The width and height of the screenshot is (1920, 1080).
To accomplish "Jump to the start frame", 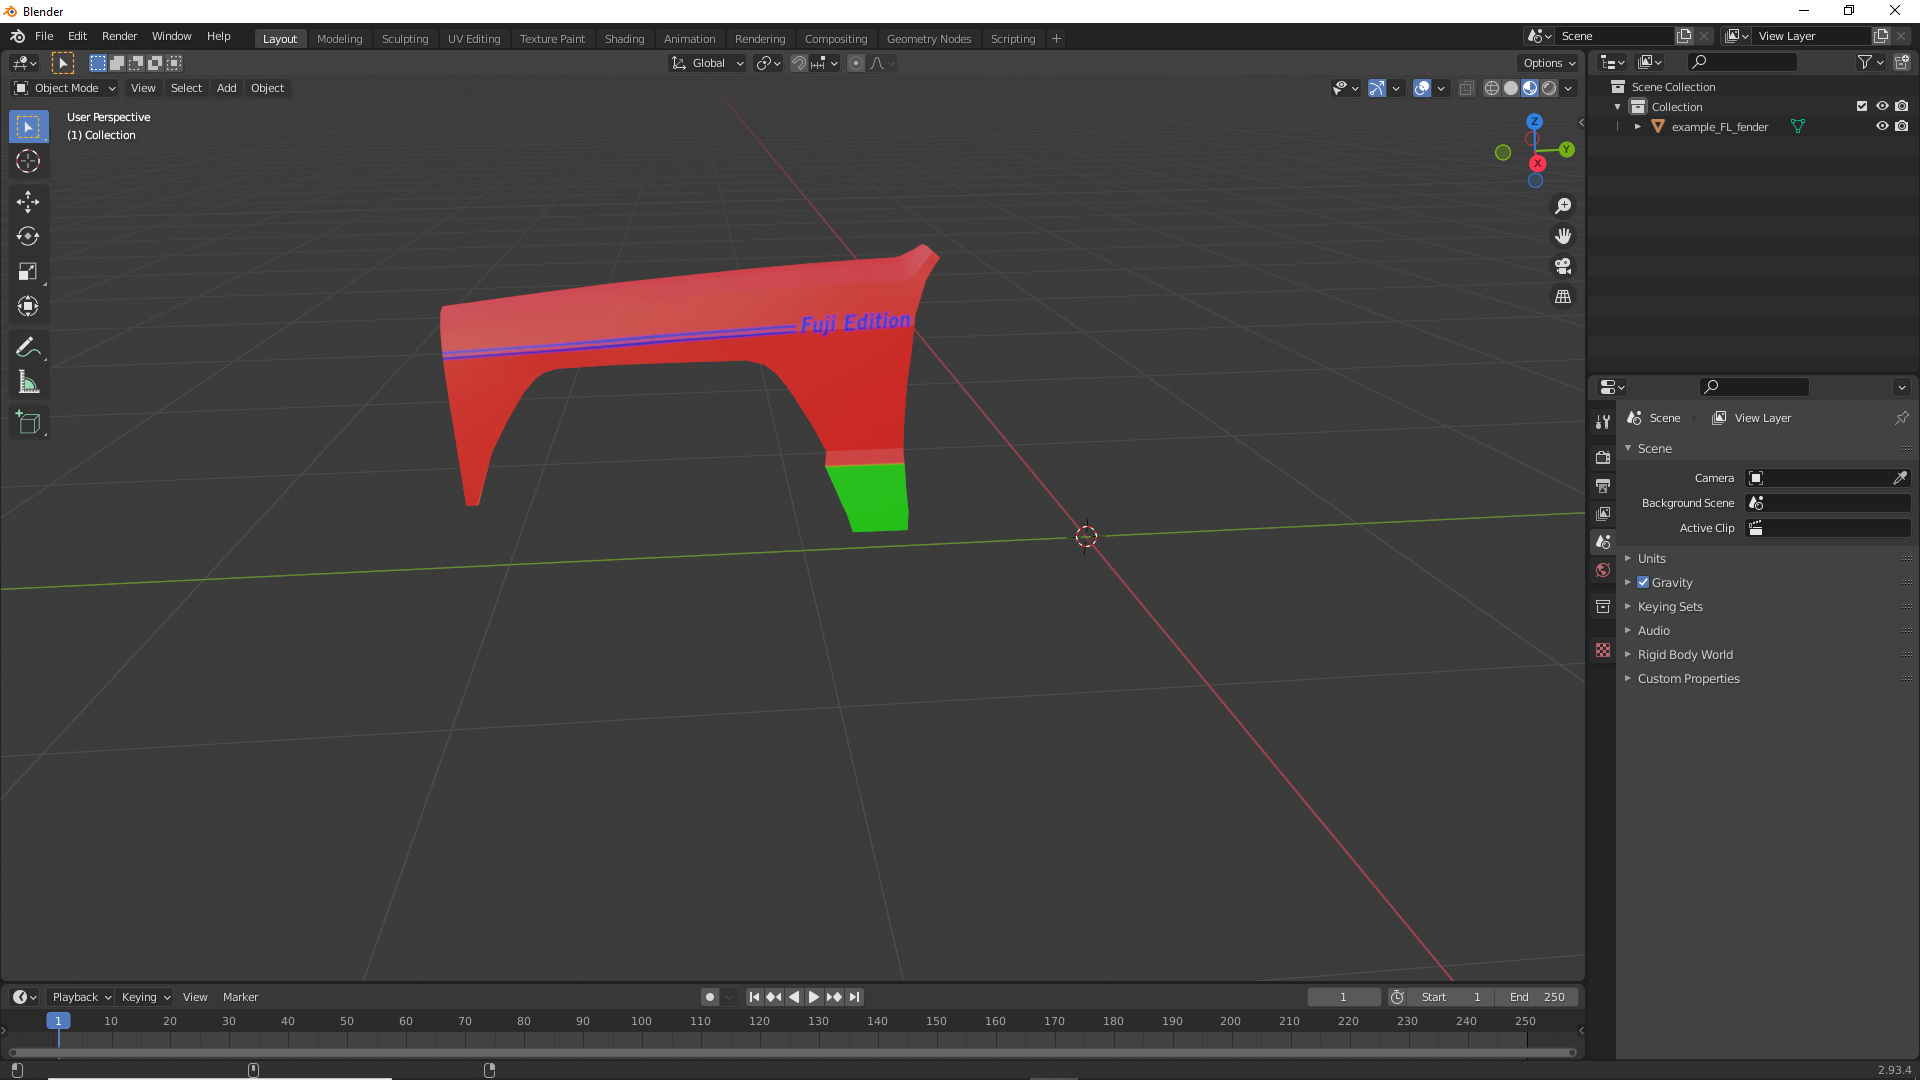I will [x=754, y=997].
